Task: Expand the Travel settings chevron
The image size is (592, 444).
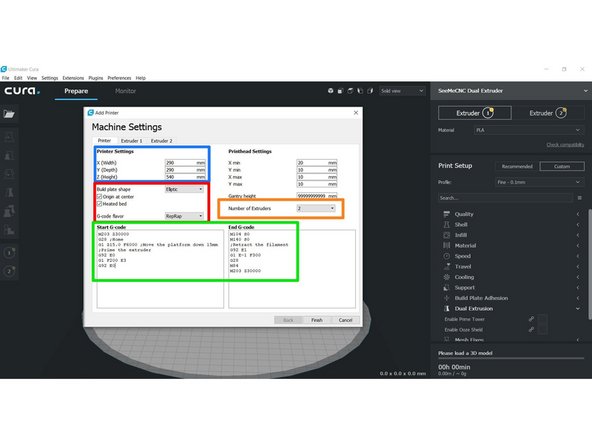Action: point(578,267)
